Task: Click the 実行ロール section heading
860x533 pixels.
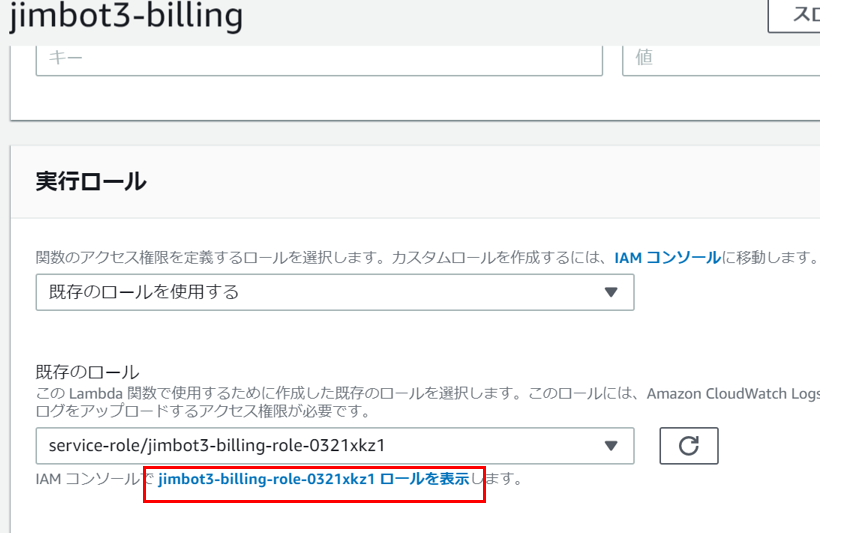Action: (91, 182)
